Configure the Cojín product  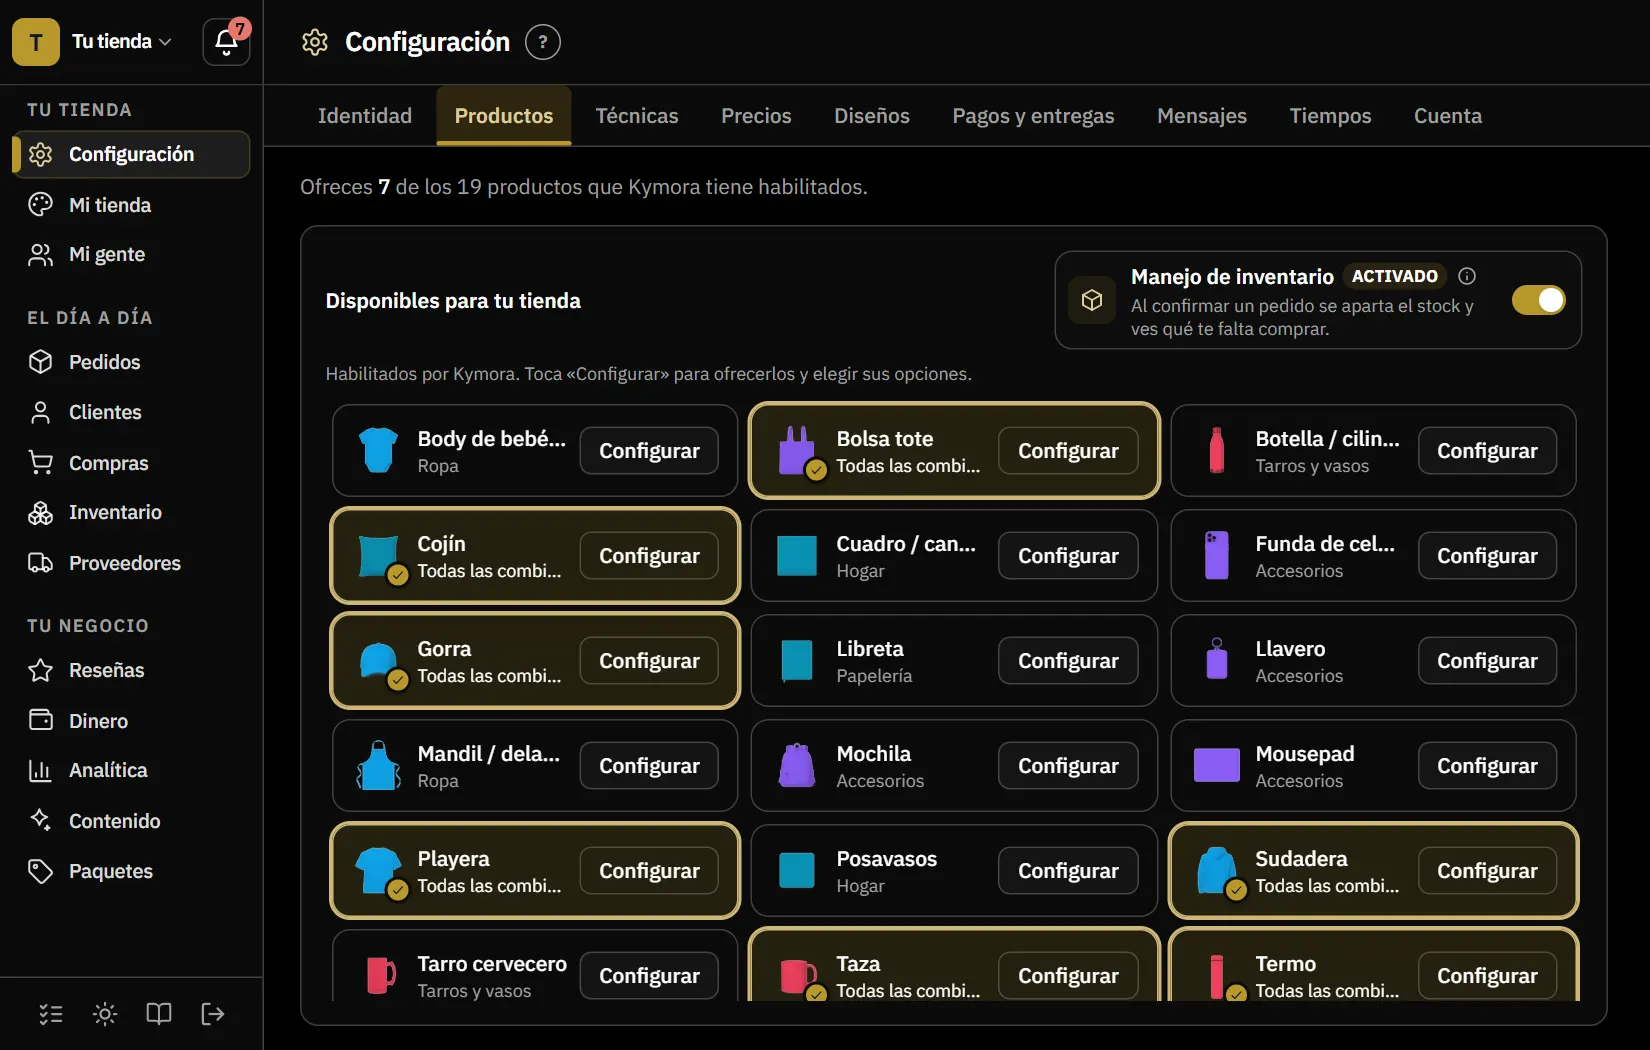point(649,556)
